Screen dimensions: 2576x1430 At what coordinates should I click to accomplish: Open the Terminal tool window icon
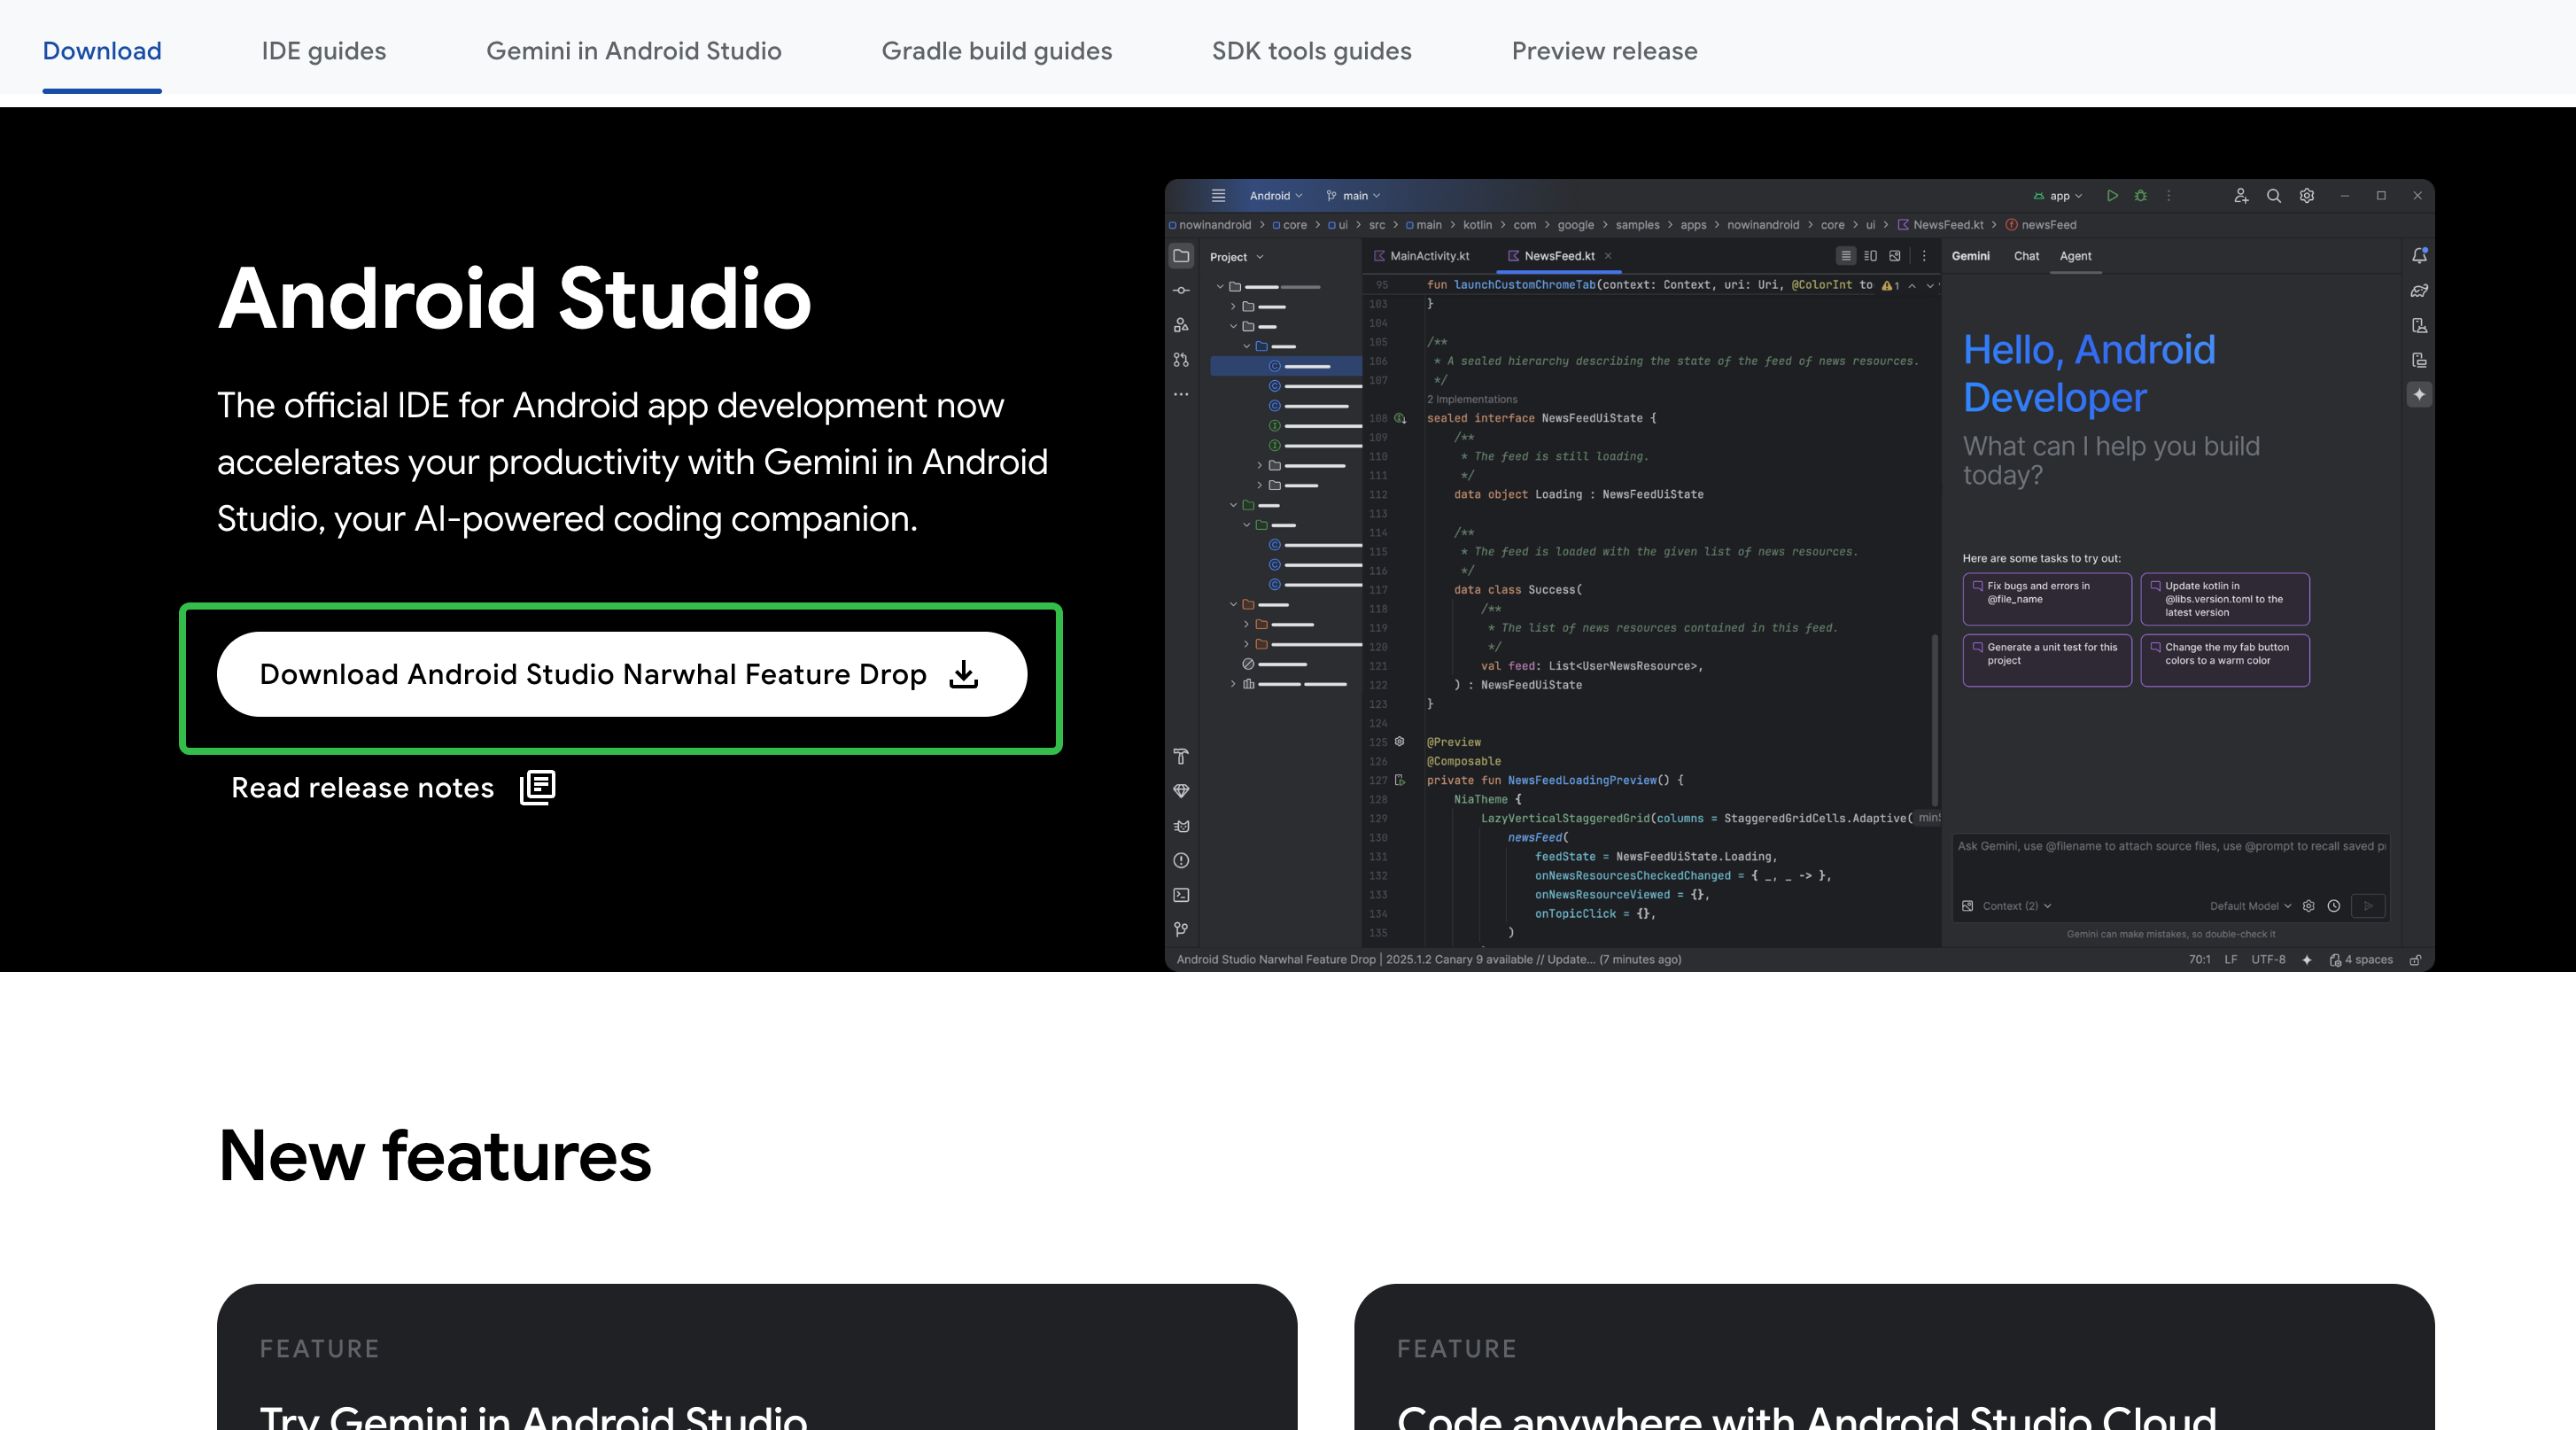pyautogui.click(x=1181, y=895)
